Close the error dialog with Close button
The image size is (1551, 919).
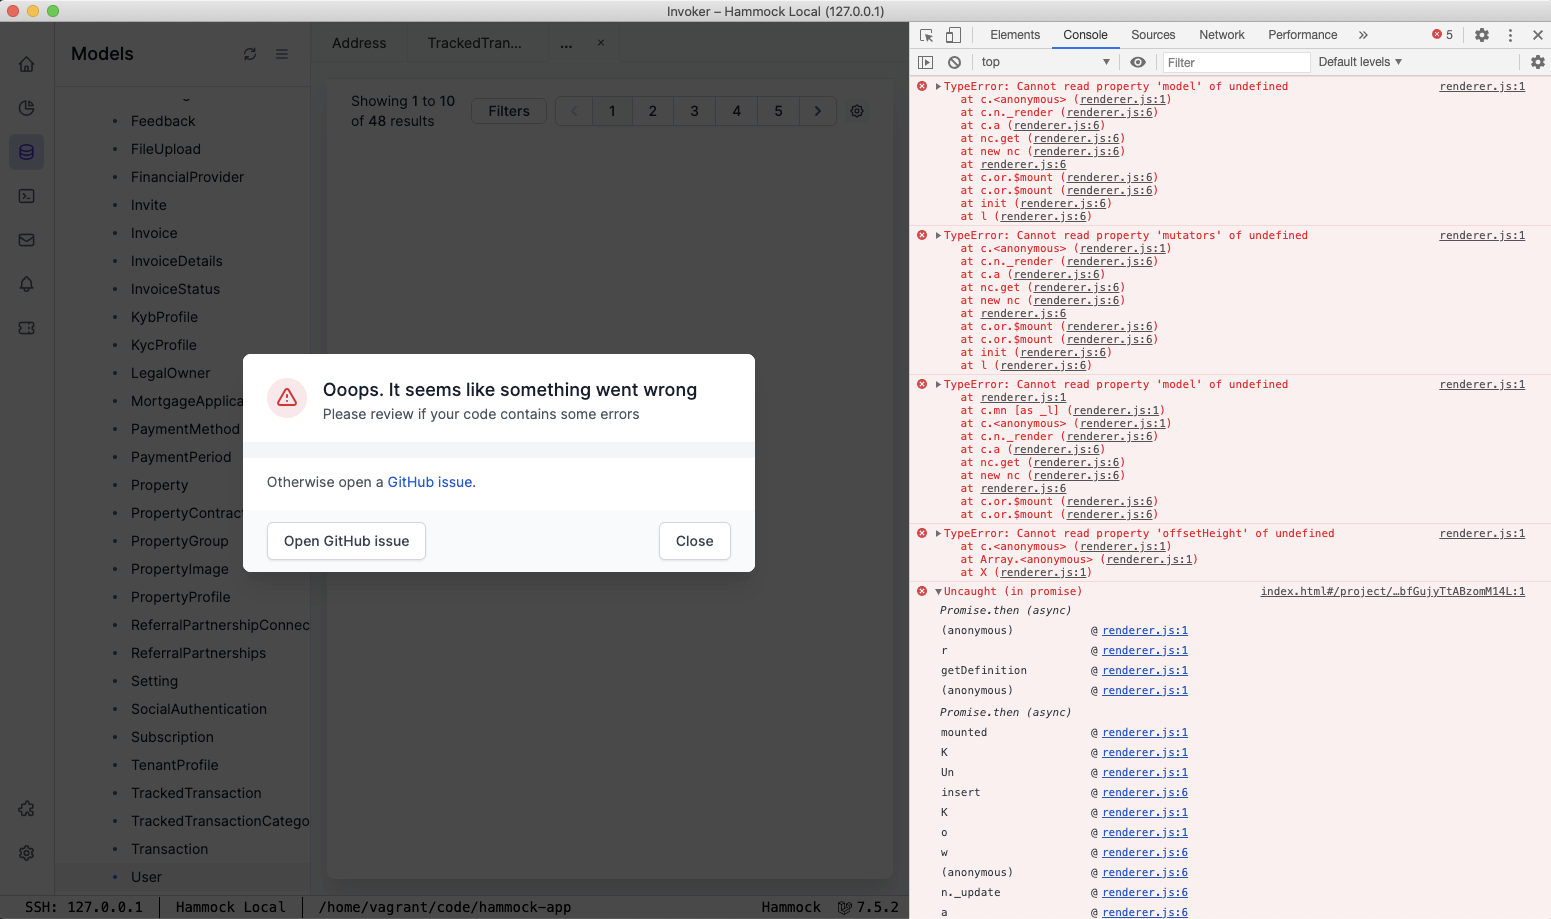[x=694, y=541]
